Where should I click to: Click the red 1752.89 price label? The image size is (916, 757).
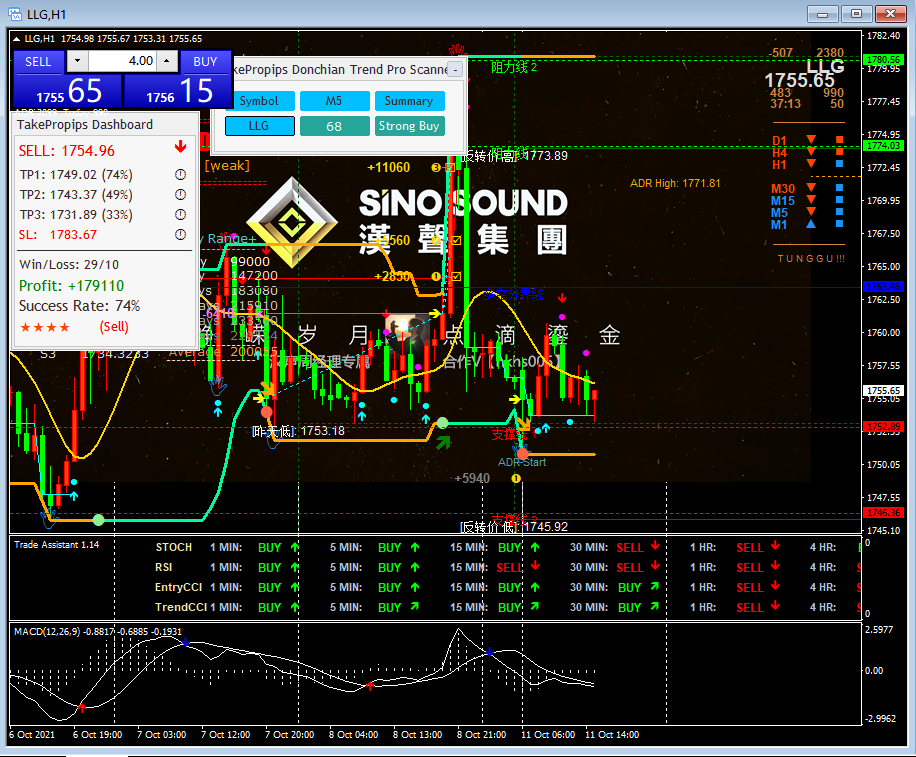pyautogui.click(x=883, y=426)
